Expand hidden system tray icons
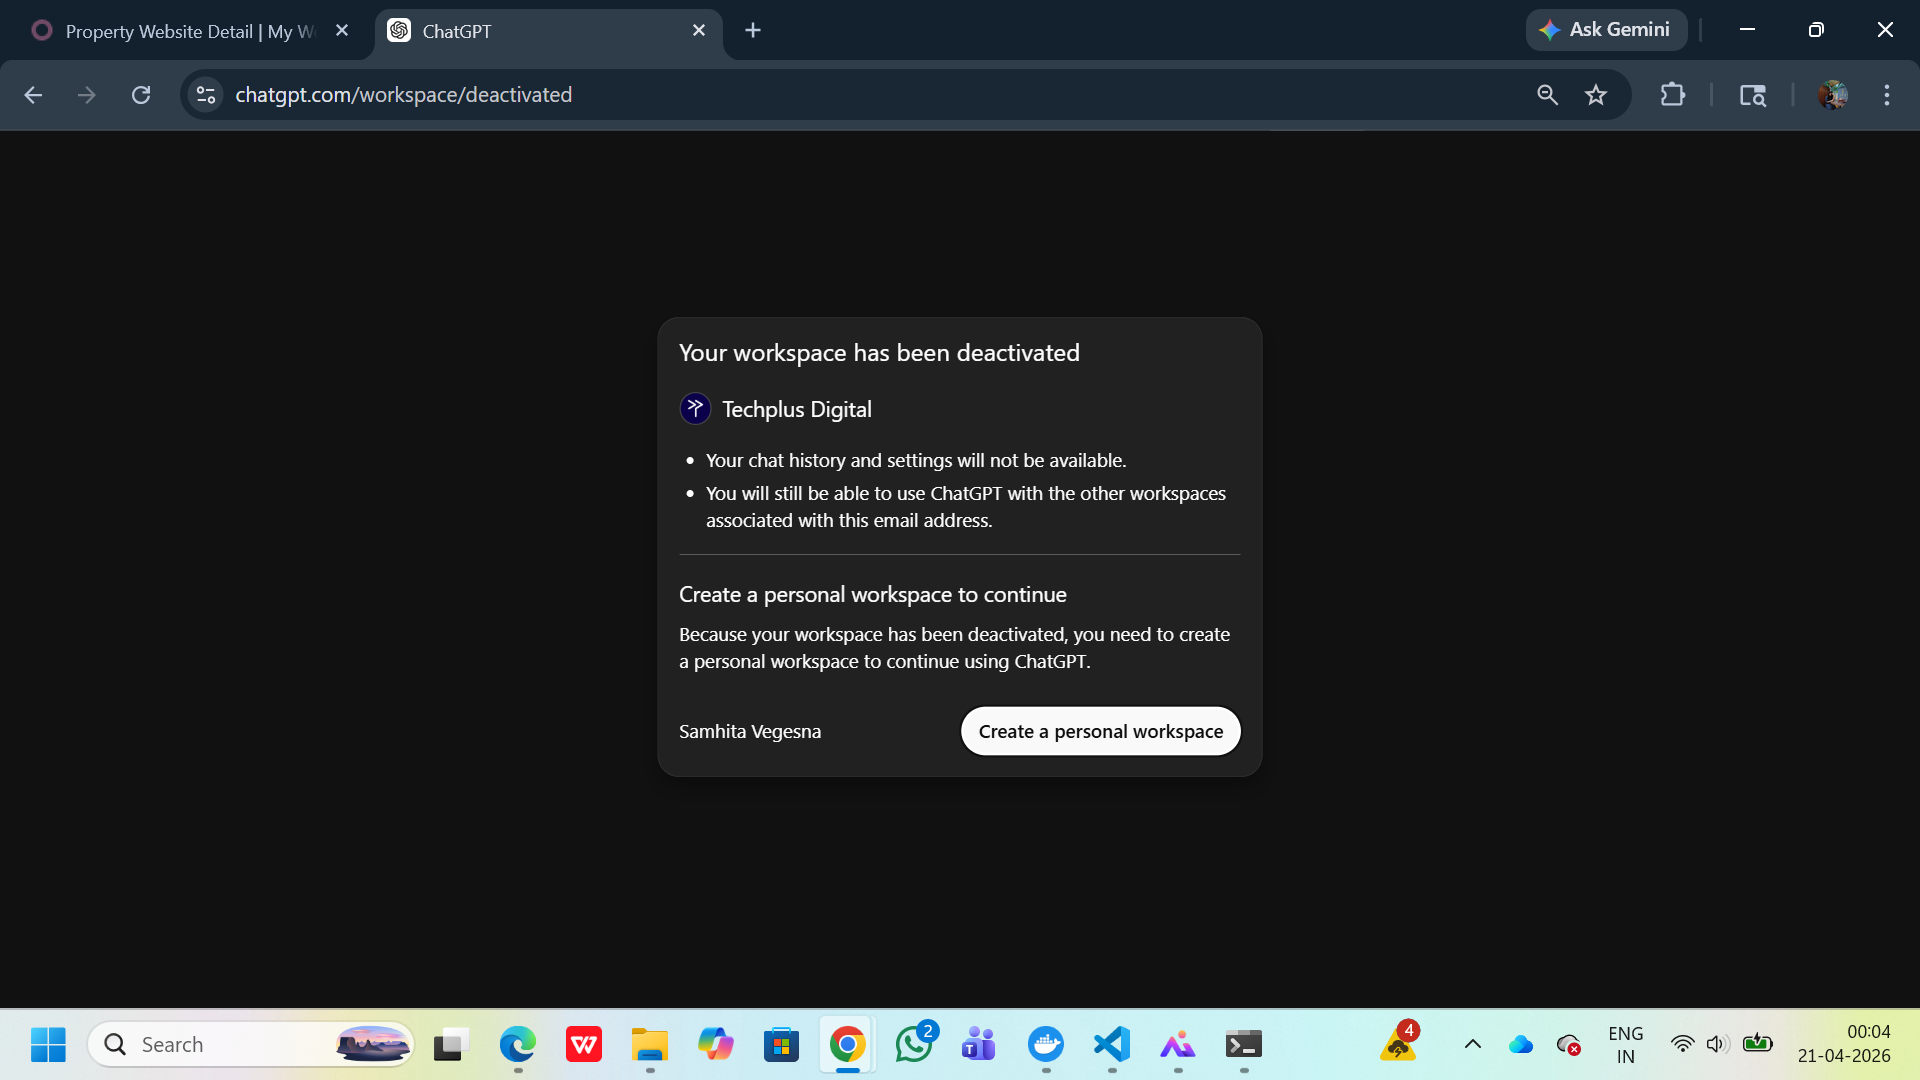Screen dimensions: 1920x1080 (x=1473, y=1045)
